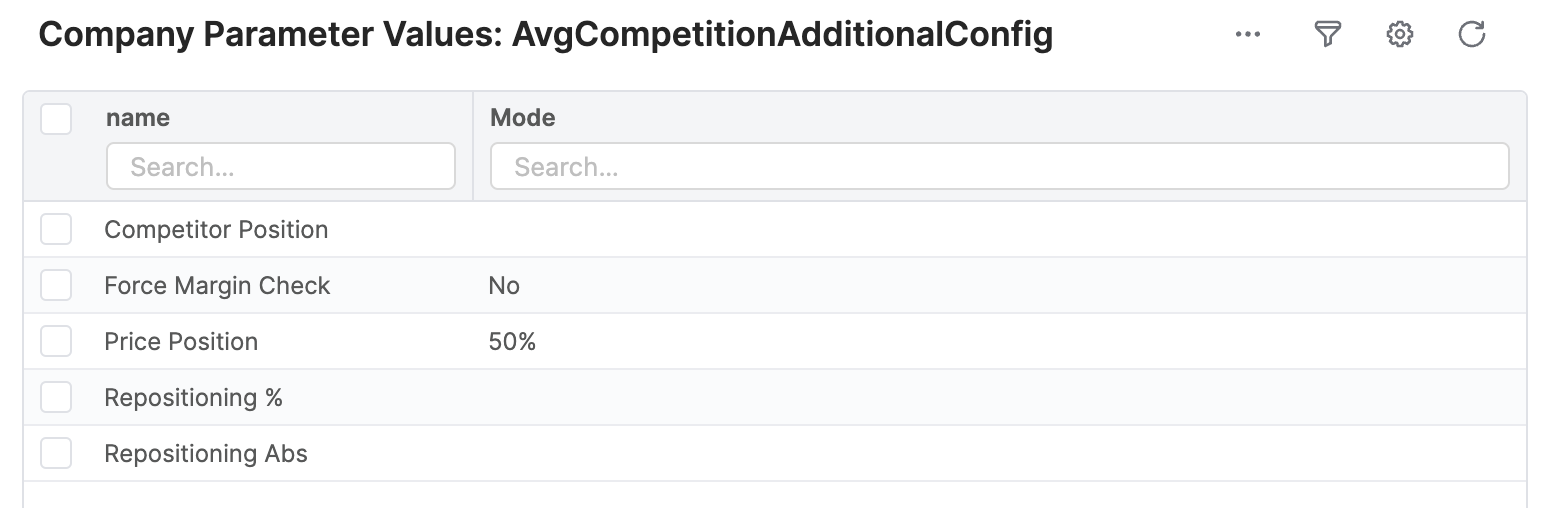1542x508 pixels.
Task: Sort by the Mode column header
Action: (522, 118)
